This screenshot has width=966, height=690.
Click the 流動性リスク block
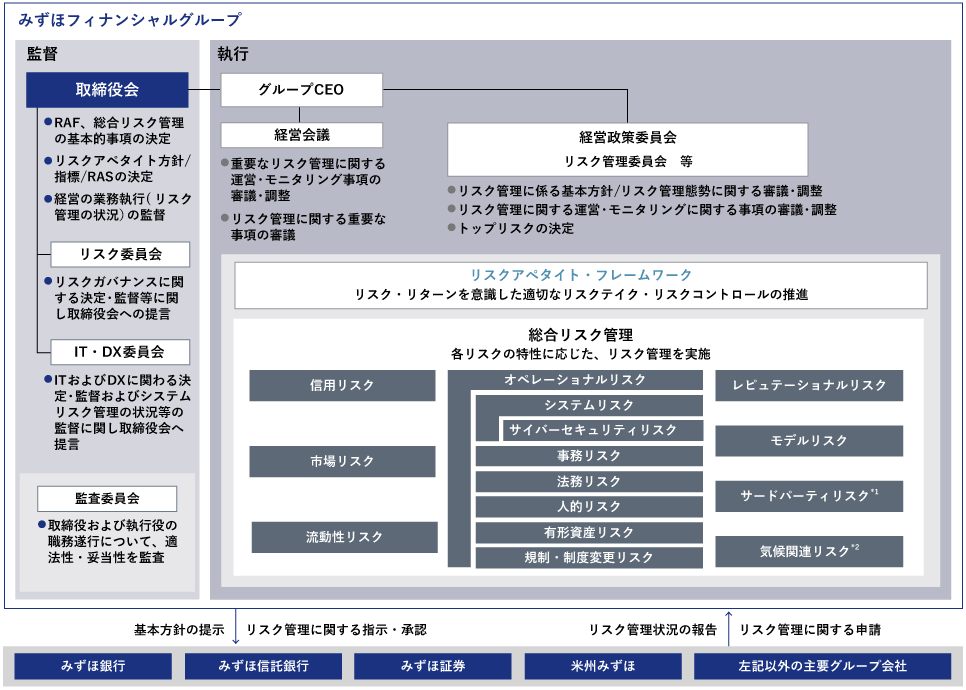pos(344,537)
